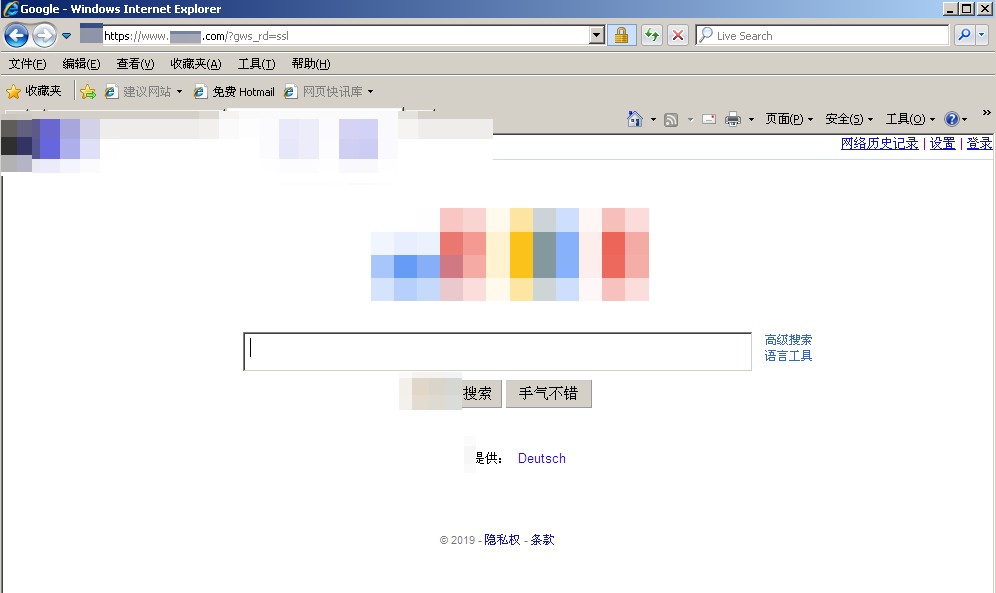
Task: Click the browser Forward arrow button
Action: 44,35
